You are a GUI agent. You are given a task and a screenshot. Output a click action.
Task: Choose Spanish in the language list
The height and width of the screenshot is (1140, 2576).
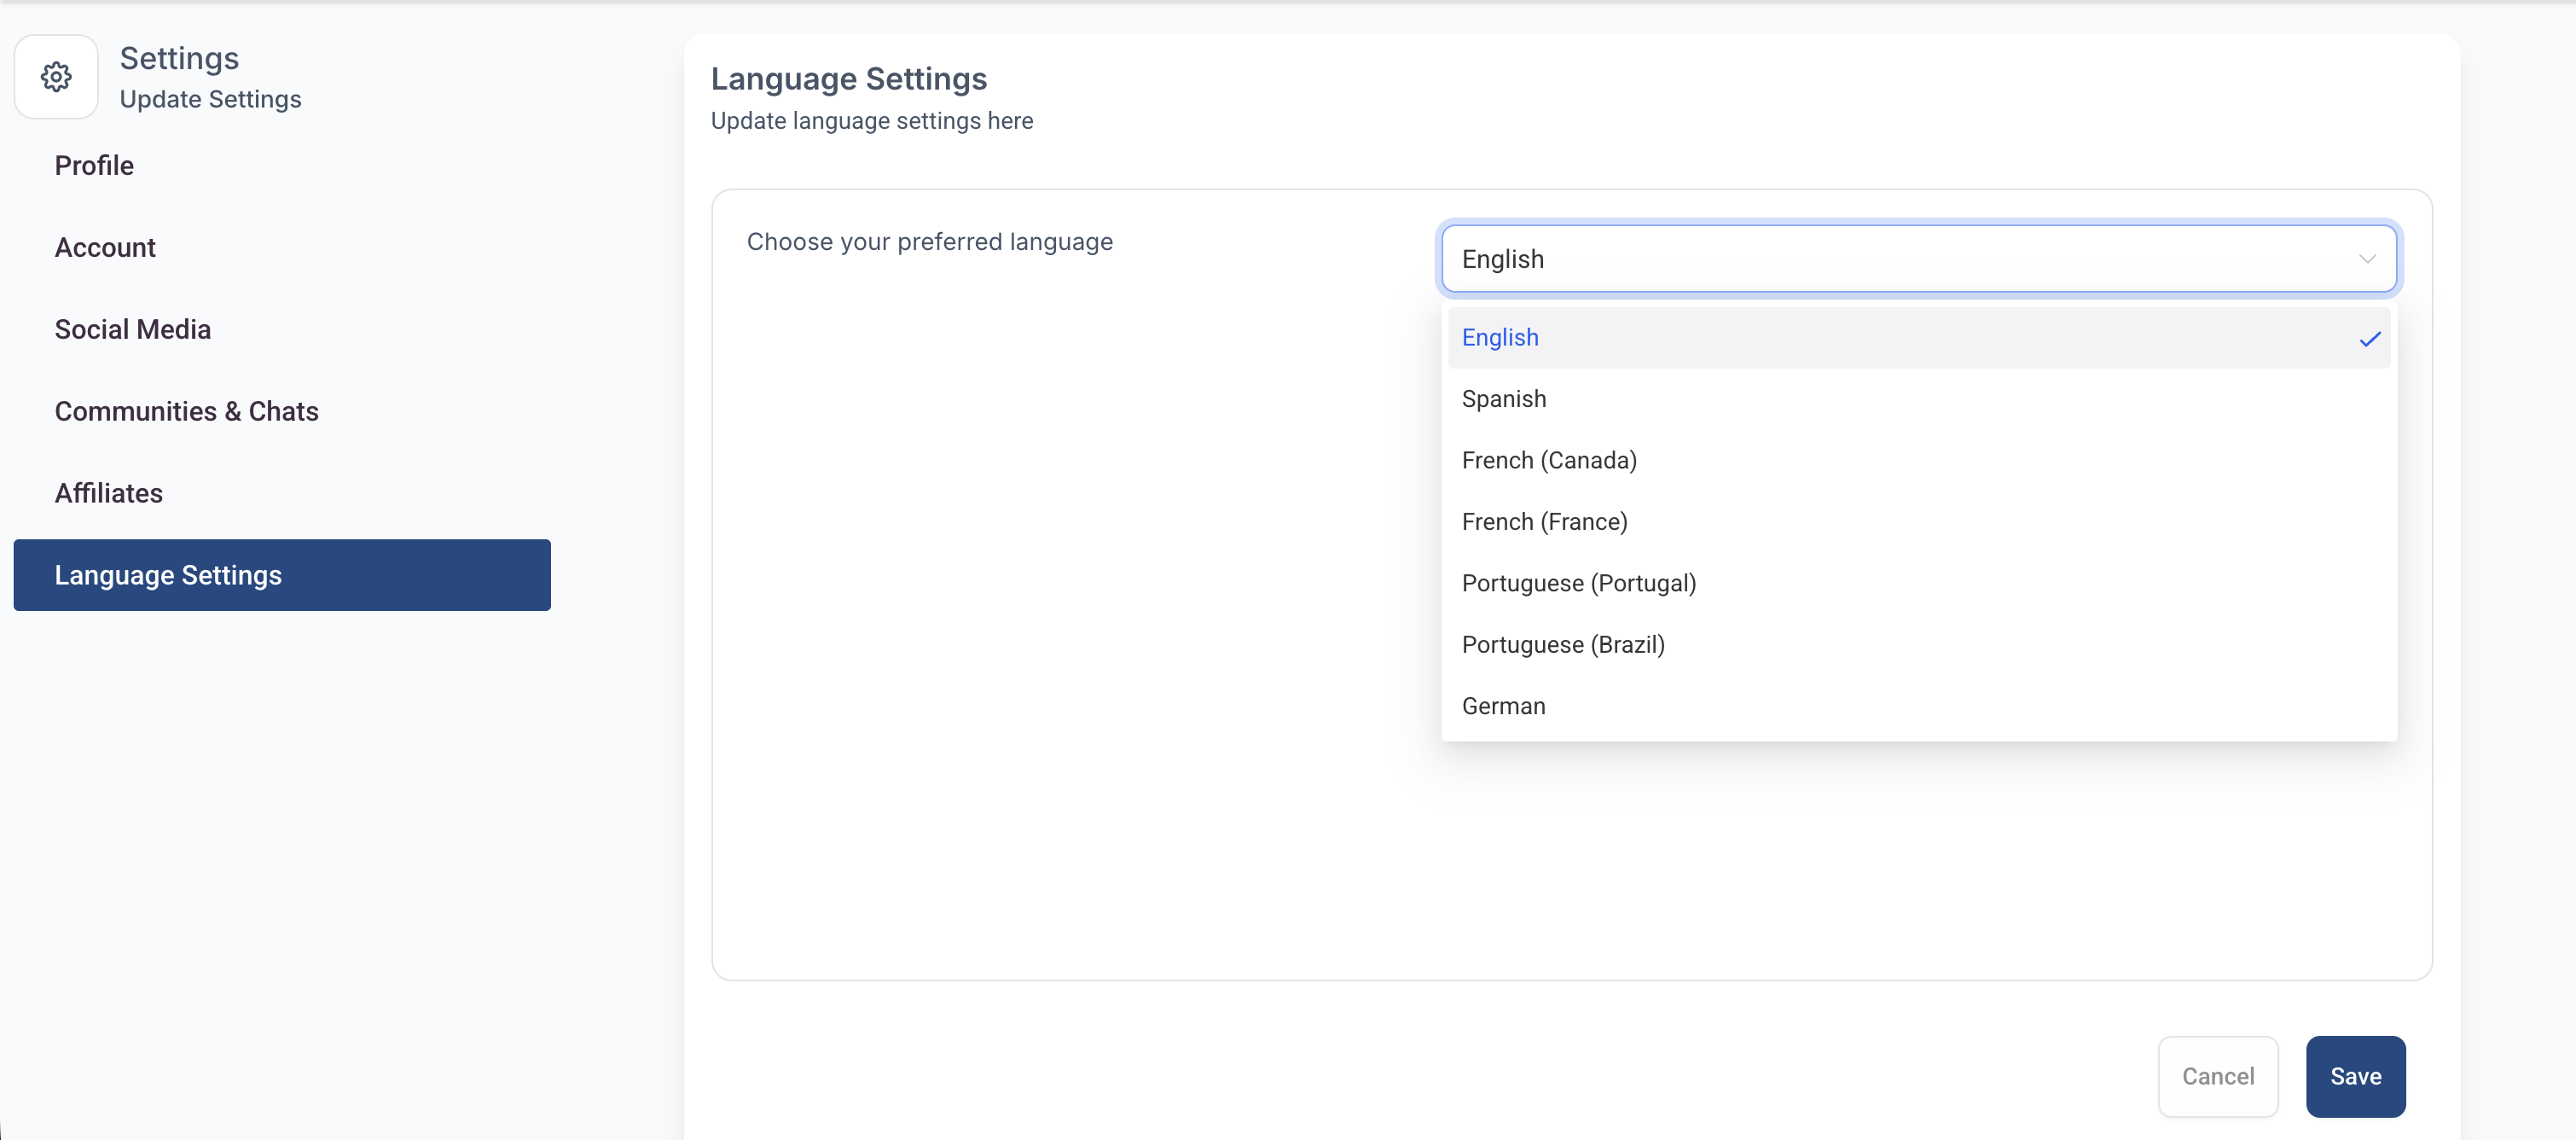click(x=1503, y=399)
